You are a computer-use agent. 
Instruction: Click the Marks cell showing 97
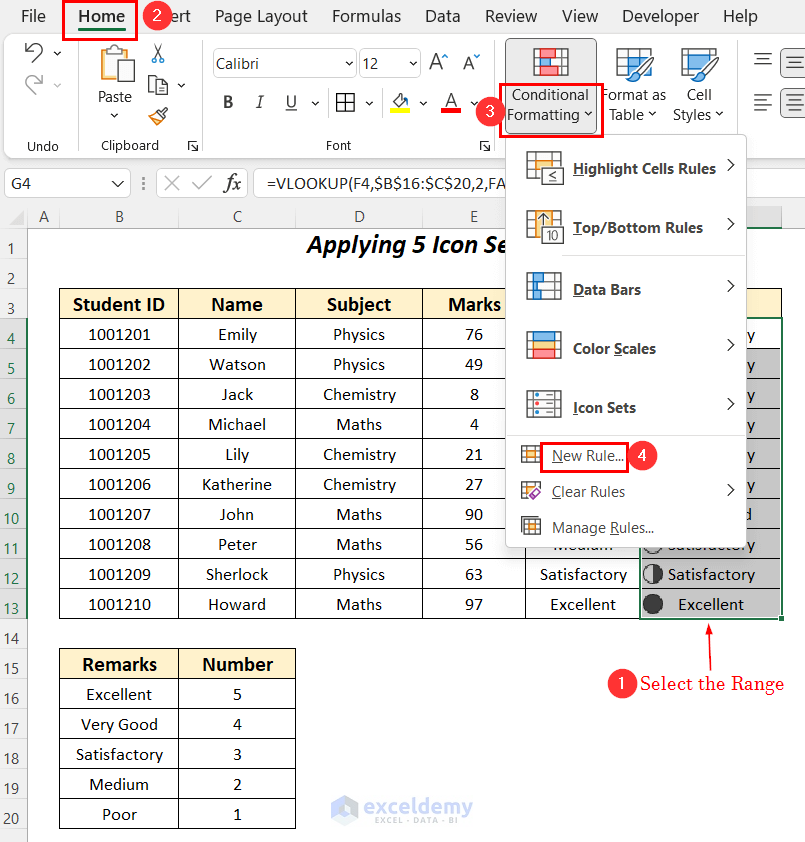coord(474,604)
